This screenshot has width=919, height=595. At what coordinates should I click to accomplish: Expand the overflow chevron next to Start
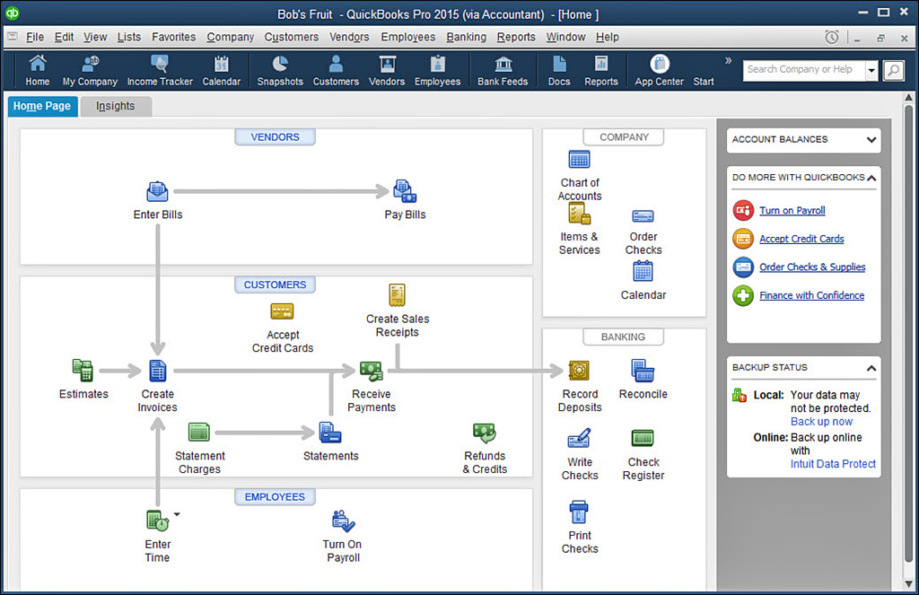pos(728,60)
